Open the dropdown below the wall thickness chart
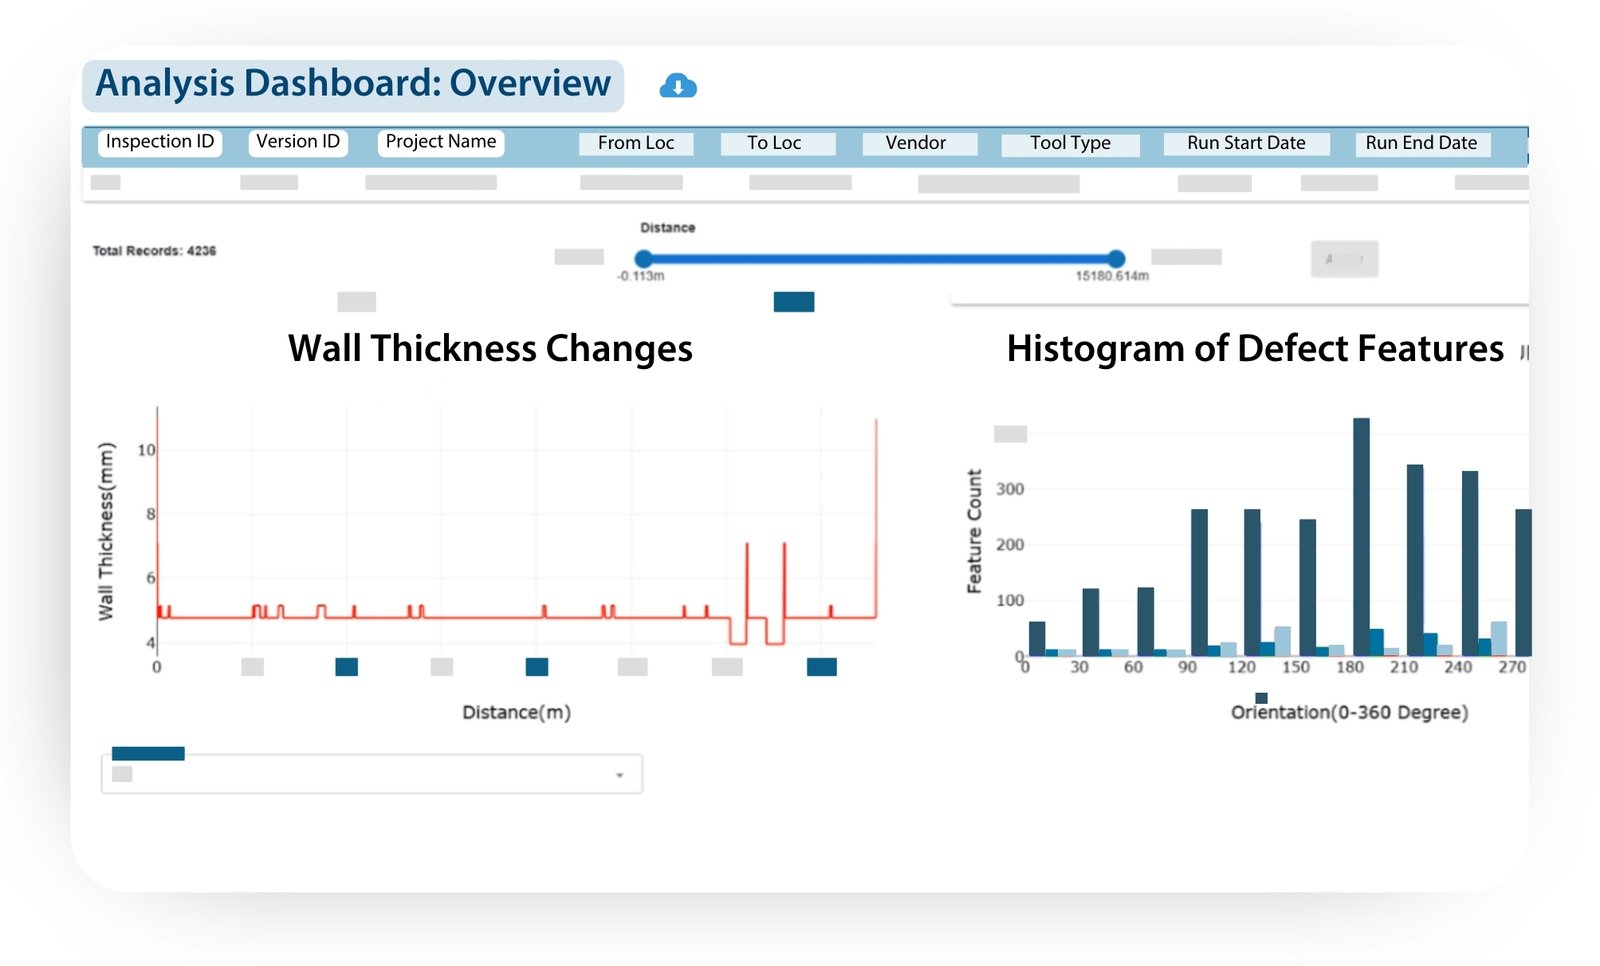The width and height of the screenshot is (1600, 966). (371, 775)
